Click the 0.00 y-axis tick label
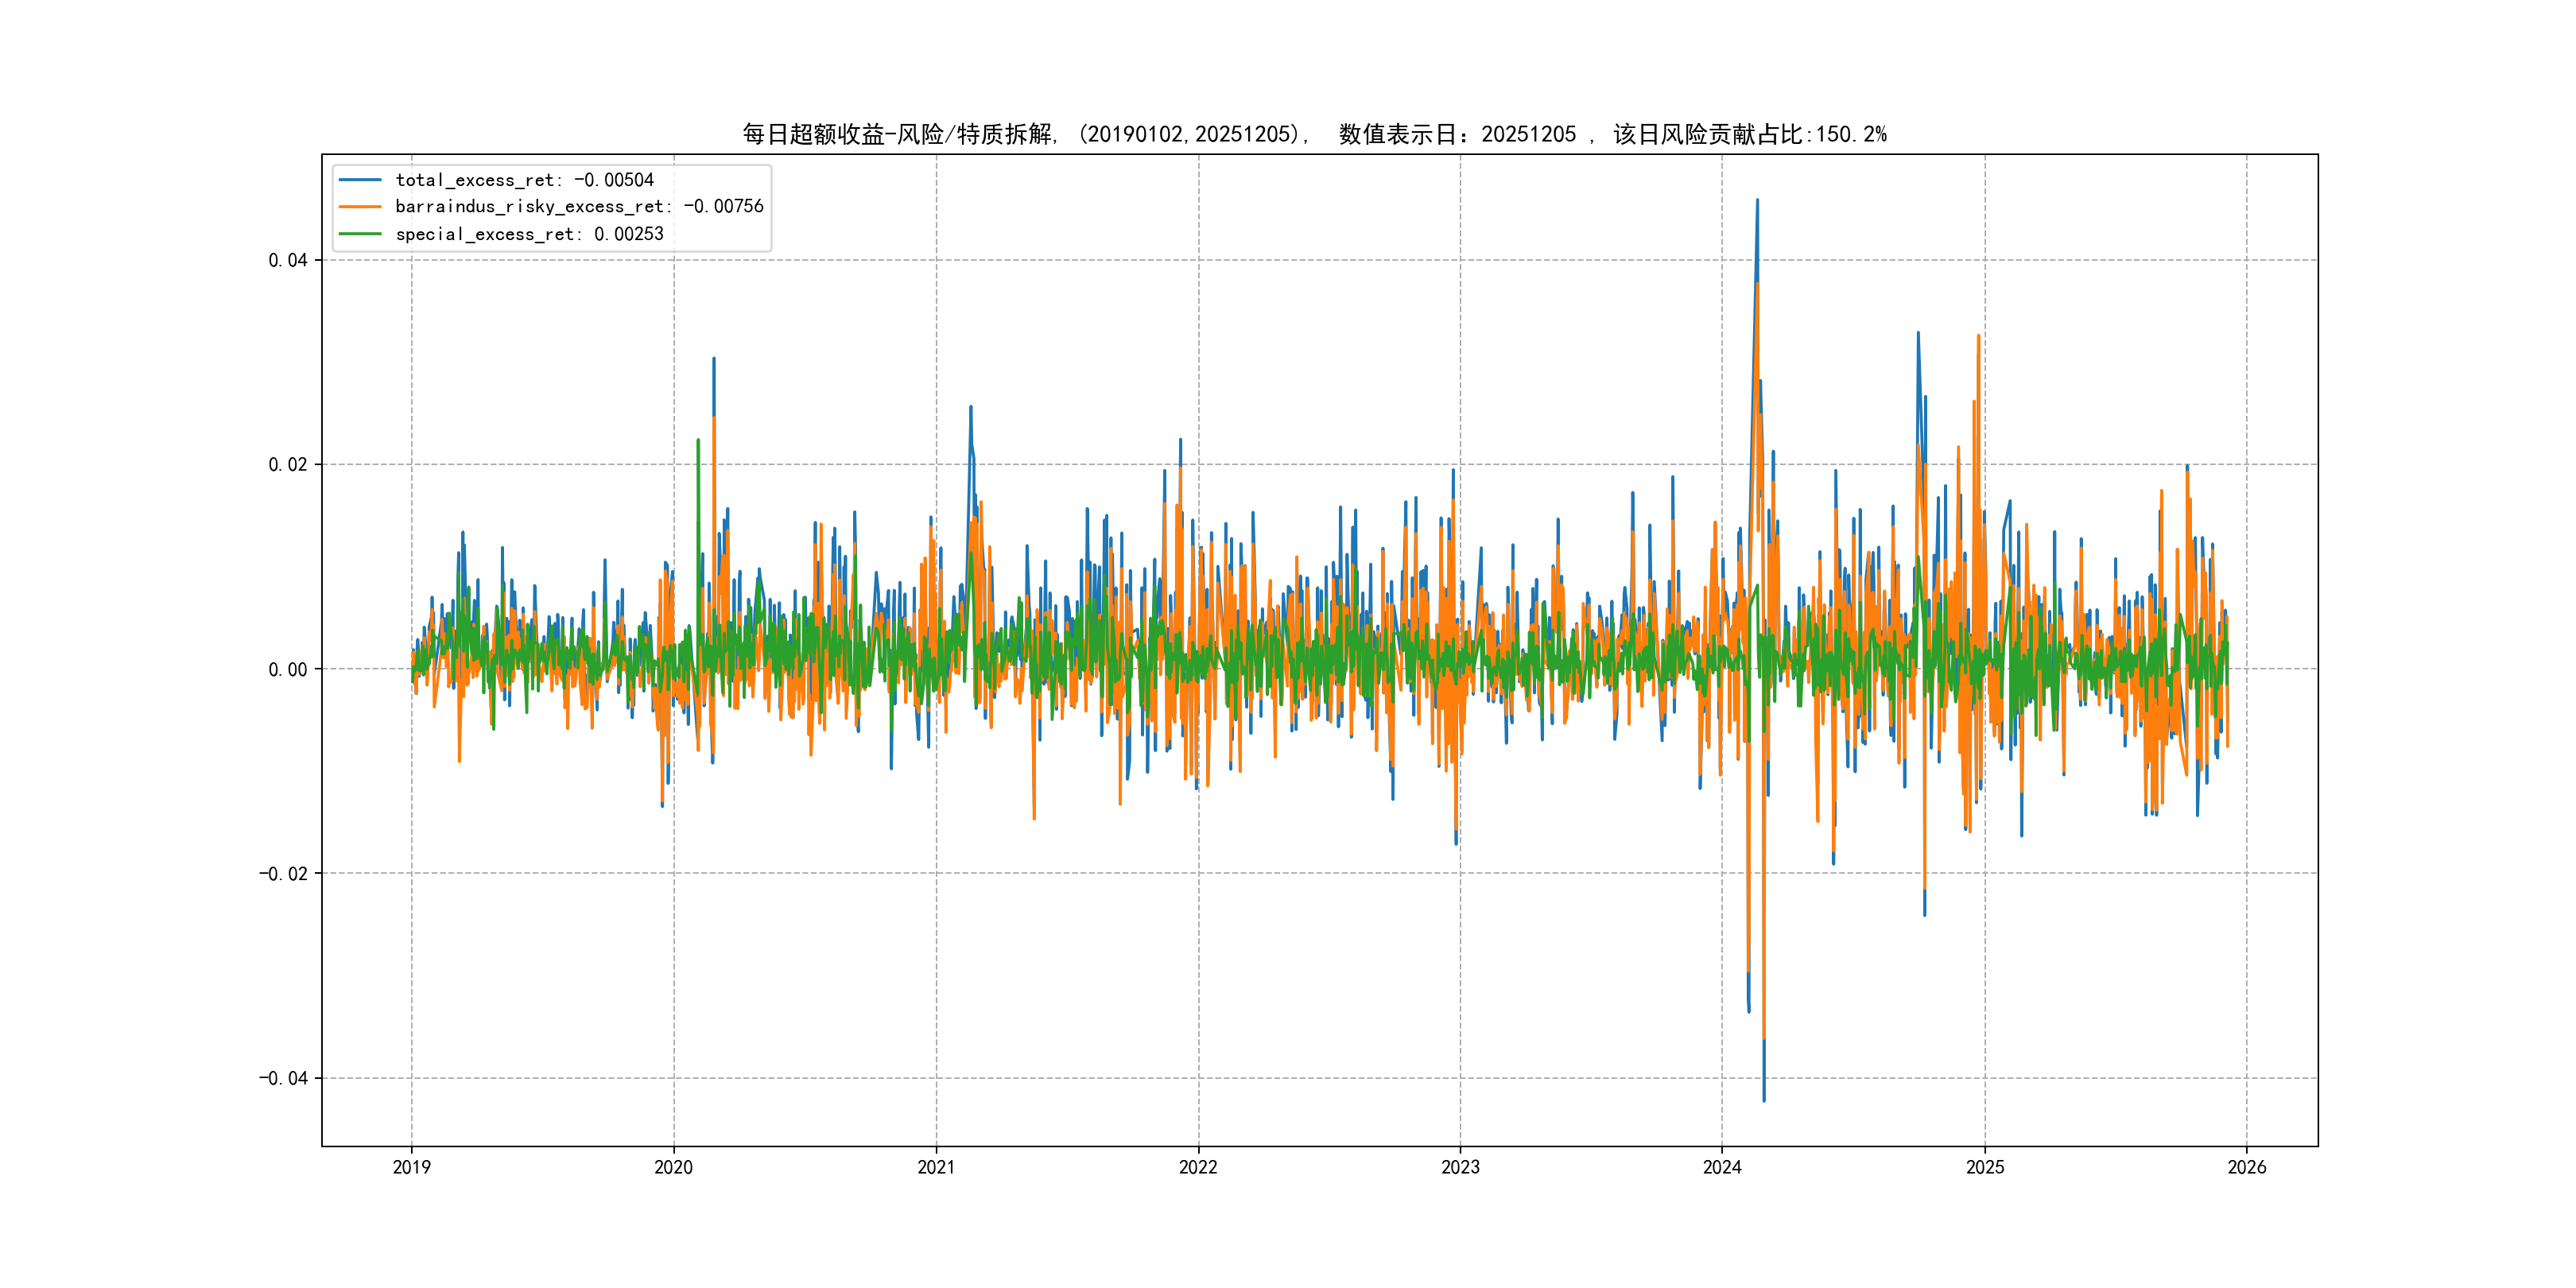 tap(287, 669)
